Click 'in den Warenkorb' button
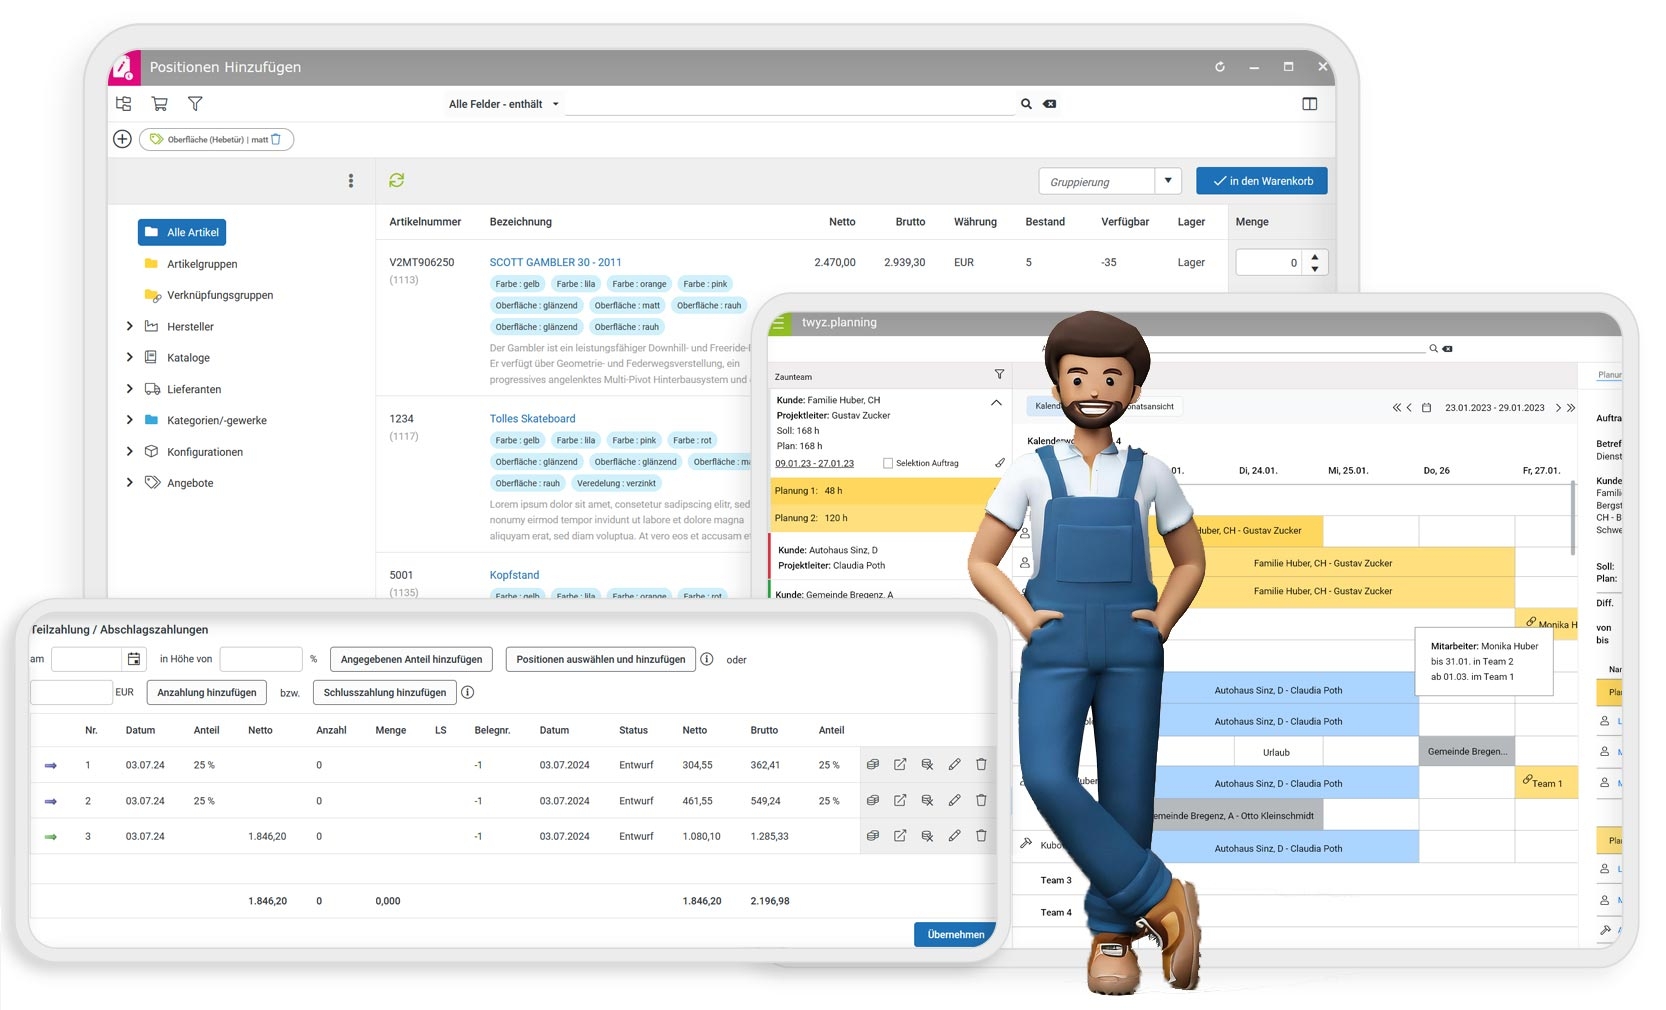This screenshot has height=1010, width=1666. tap(1262, 181)
